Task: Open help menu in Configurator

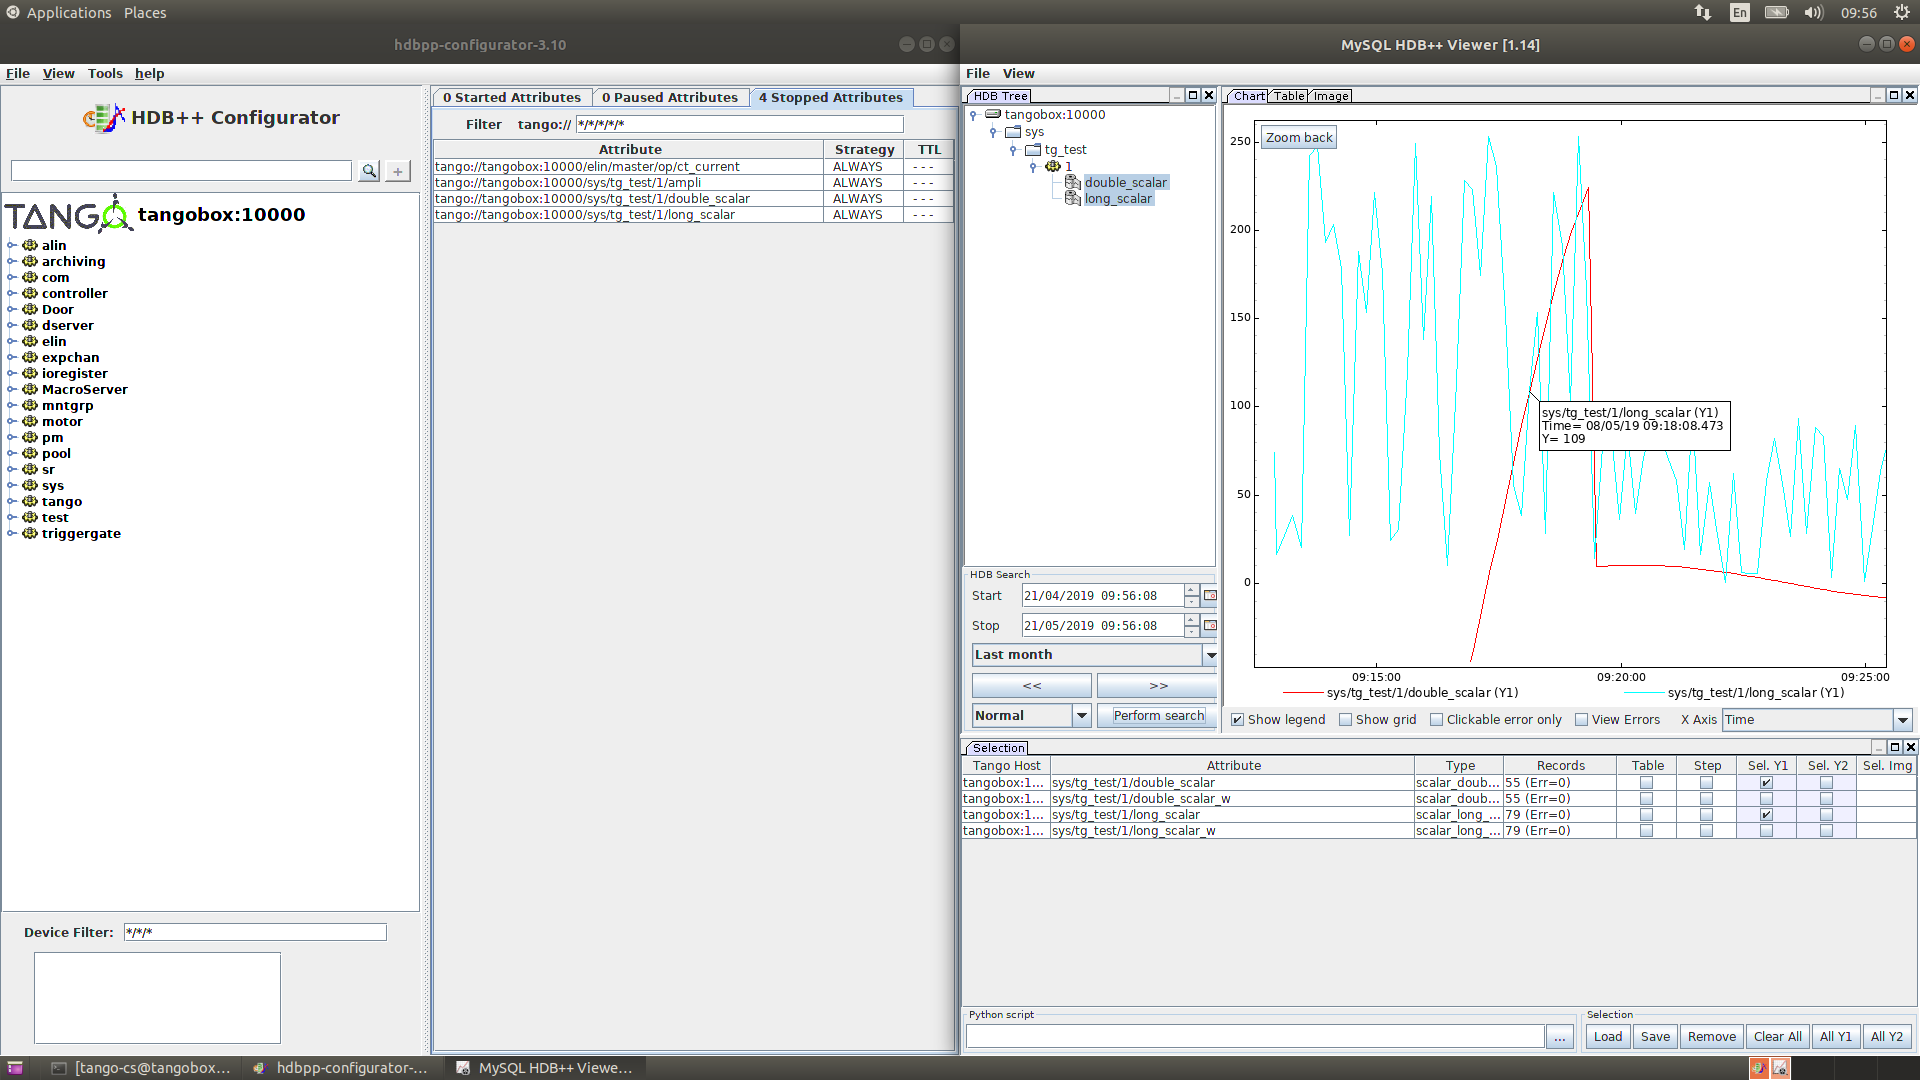Action: tap(149, 73)
